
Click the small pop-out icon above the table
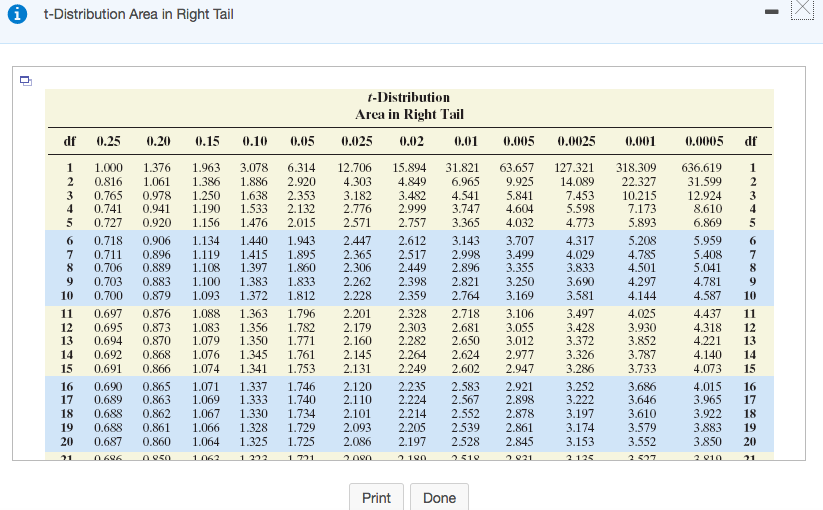25,81
